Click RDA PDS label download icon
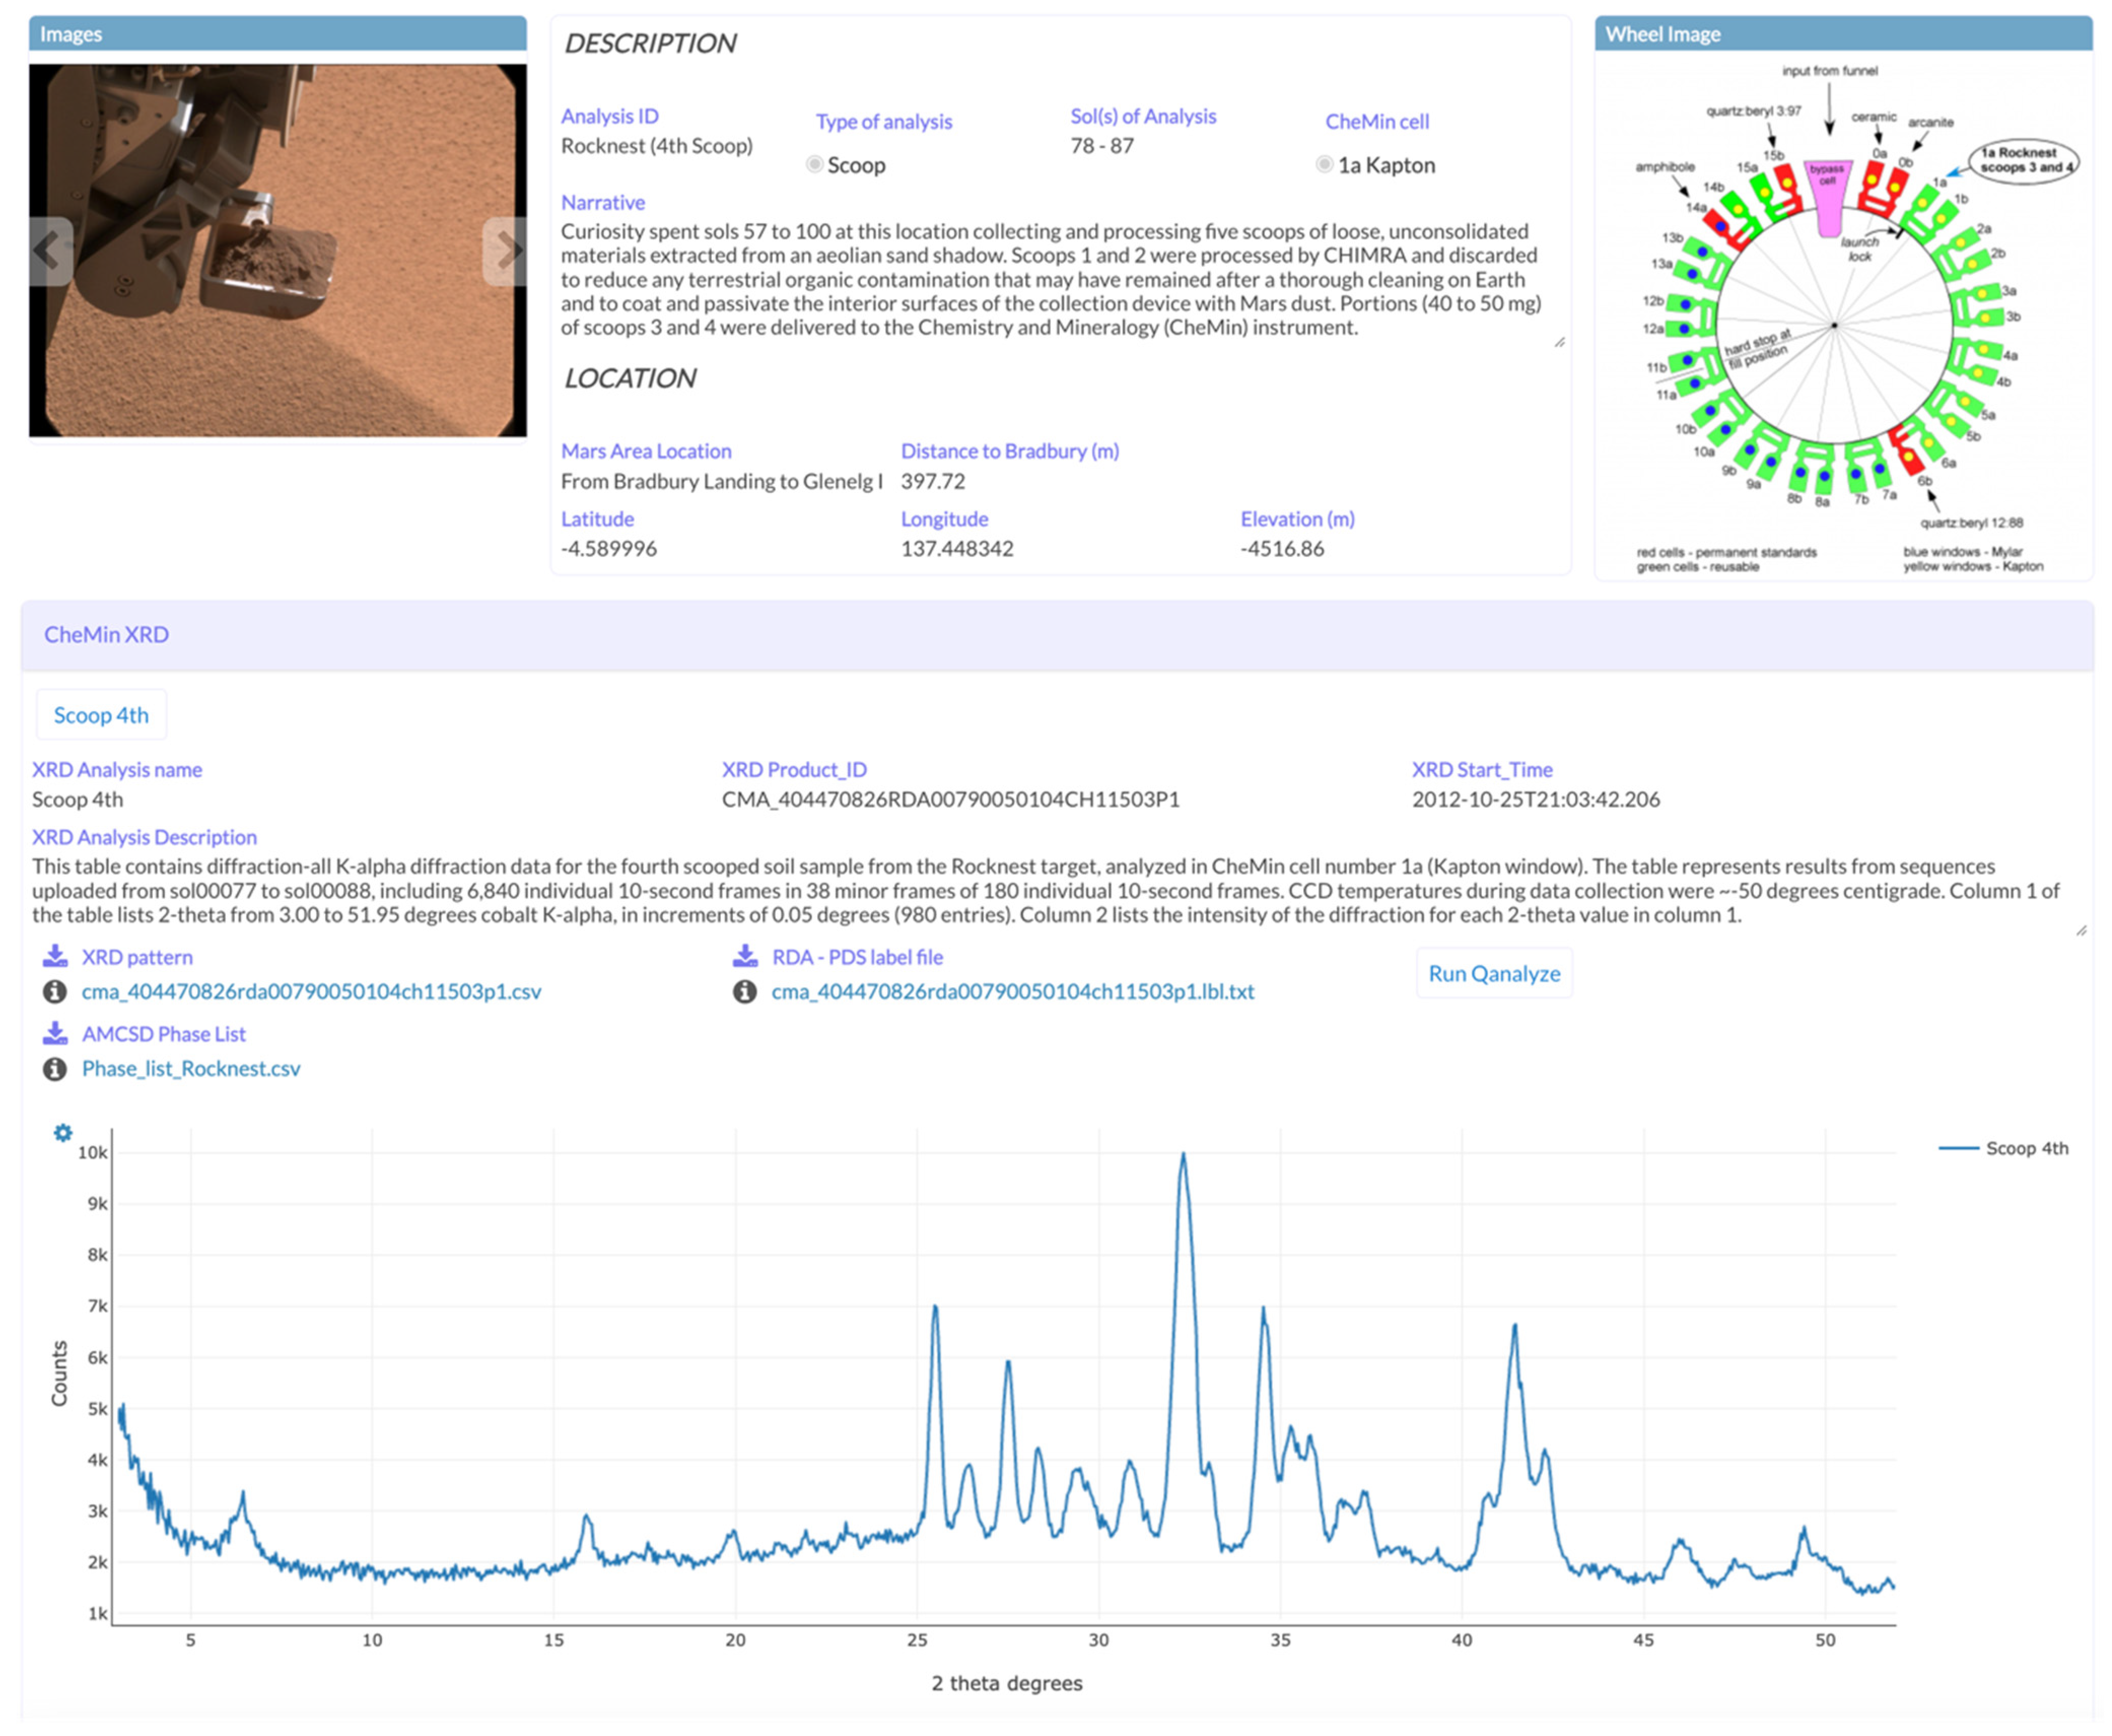Screen dimensions: 2112x1736 pyautogui.click(x=745, y=956)
